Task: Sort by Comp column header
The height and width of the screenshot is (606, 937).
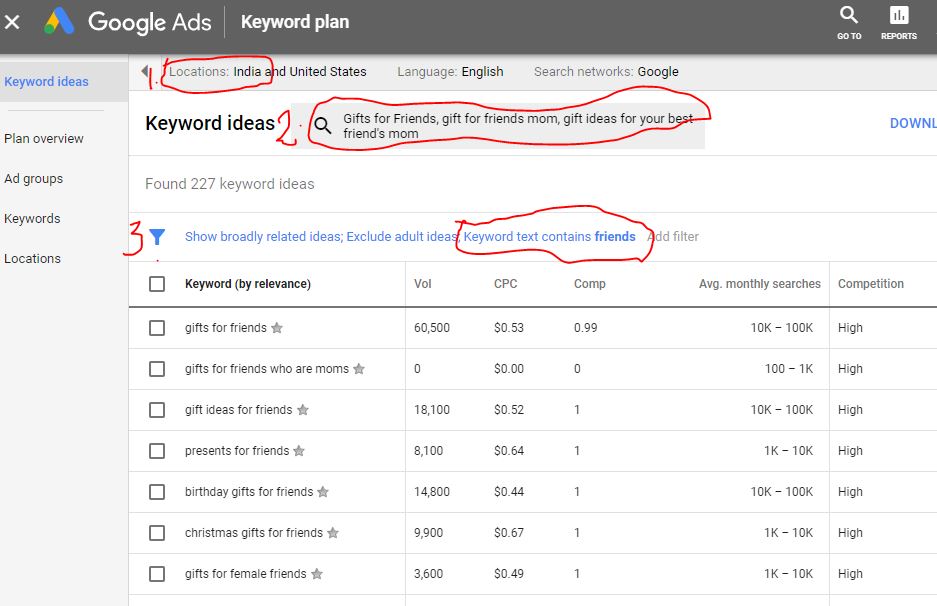Action: pos(590,284)
